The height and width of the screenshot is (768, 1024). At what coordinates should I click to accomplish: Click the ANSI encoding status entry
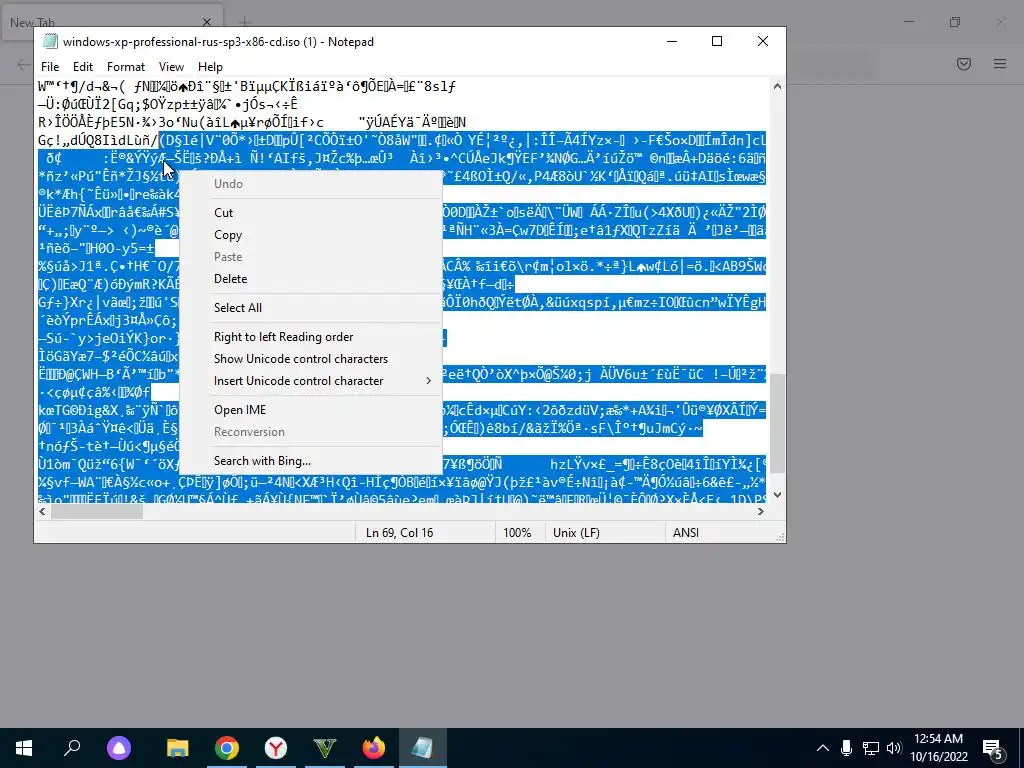click(686, 532)
